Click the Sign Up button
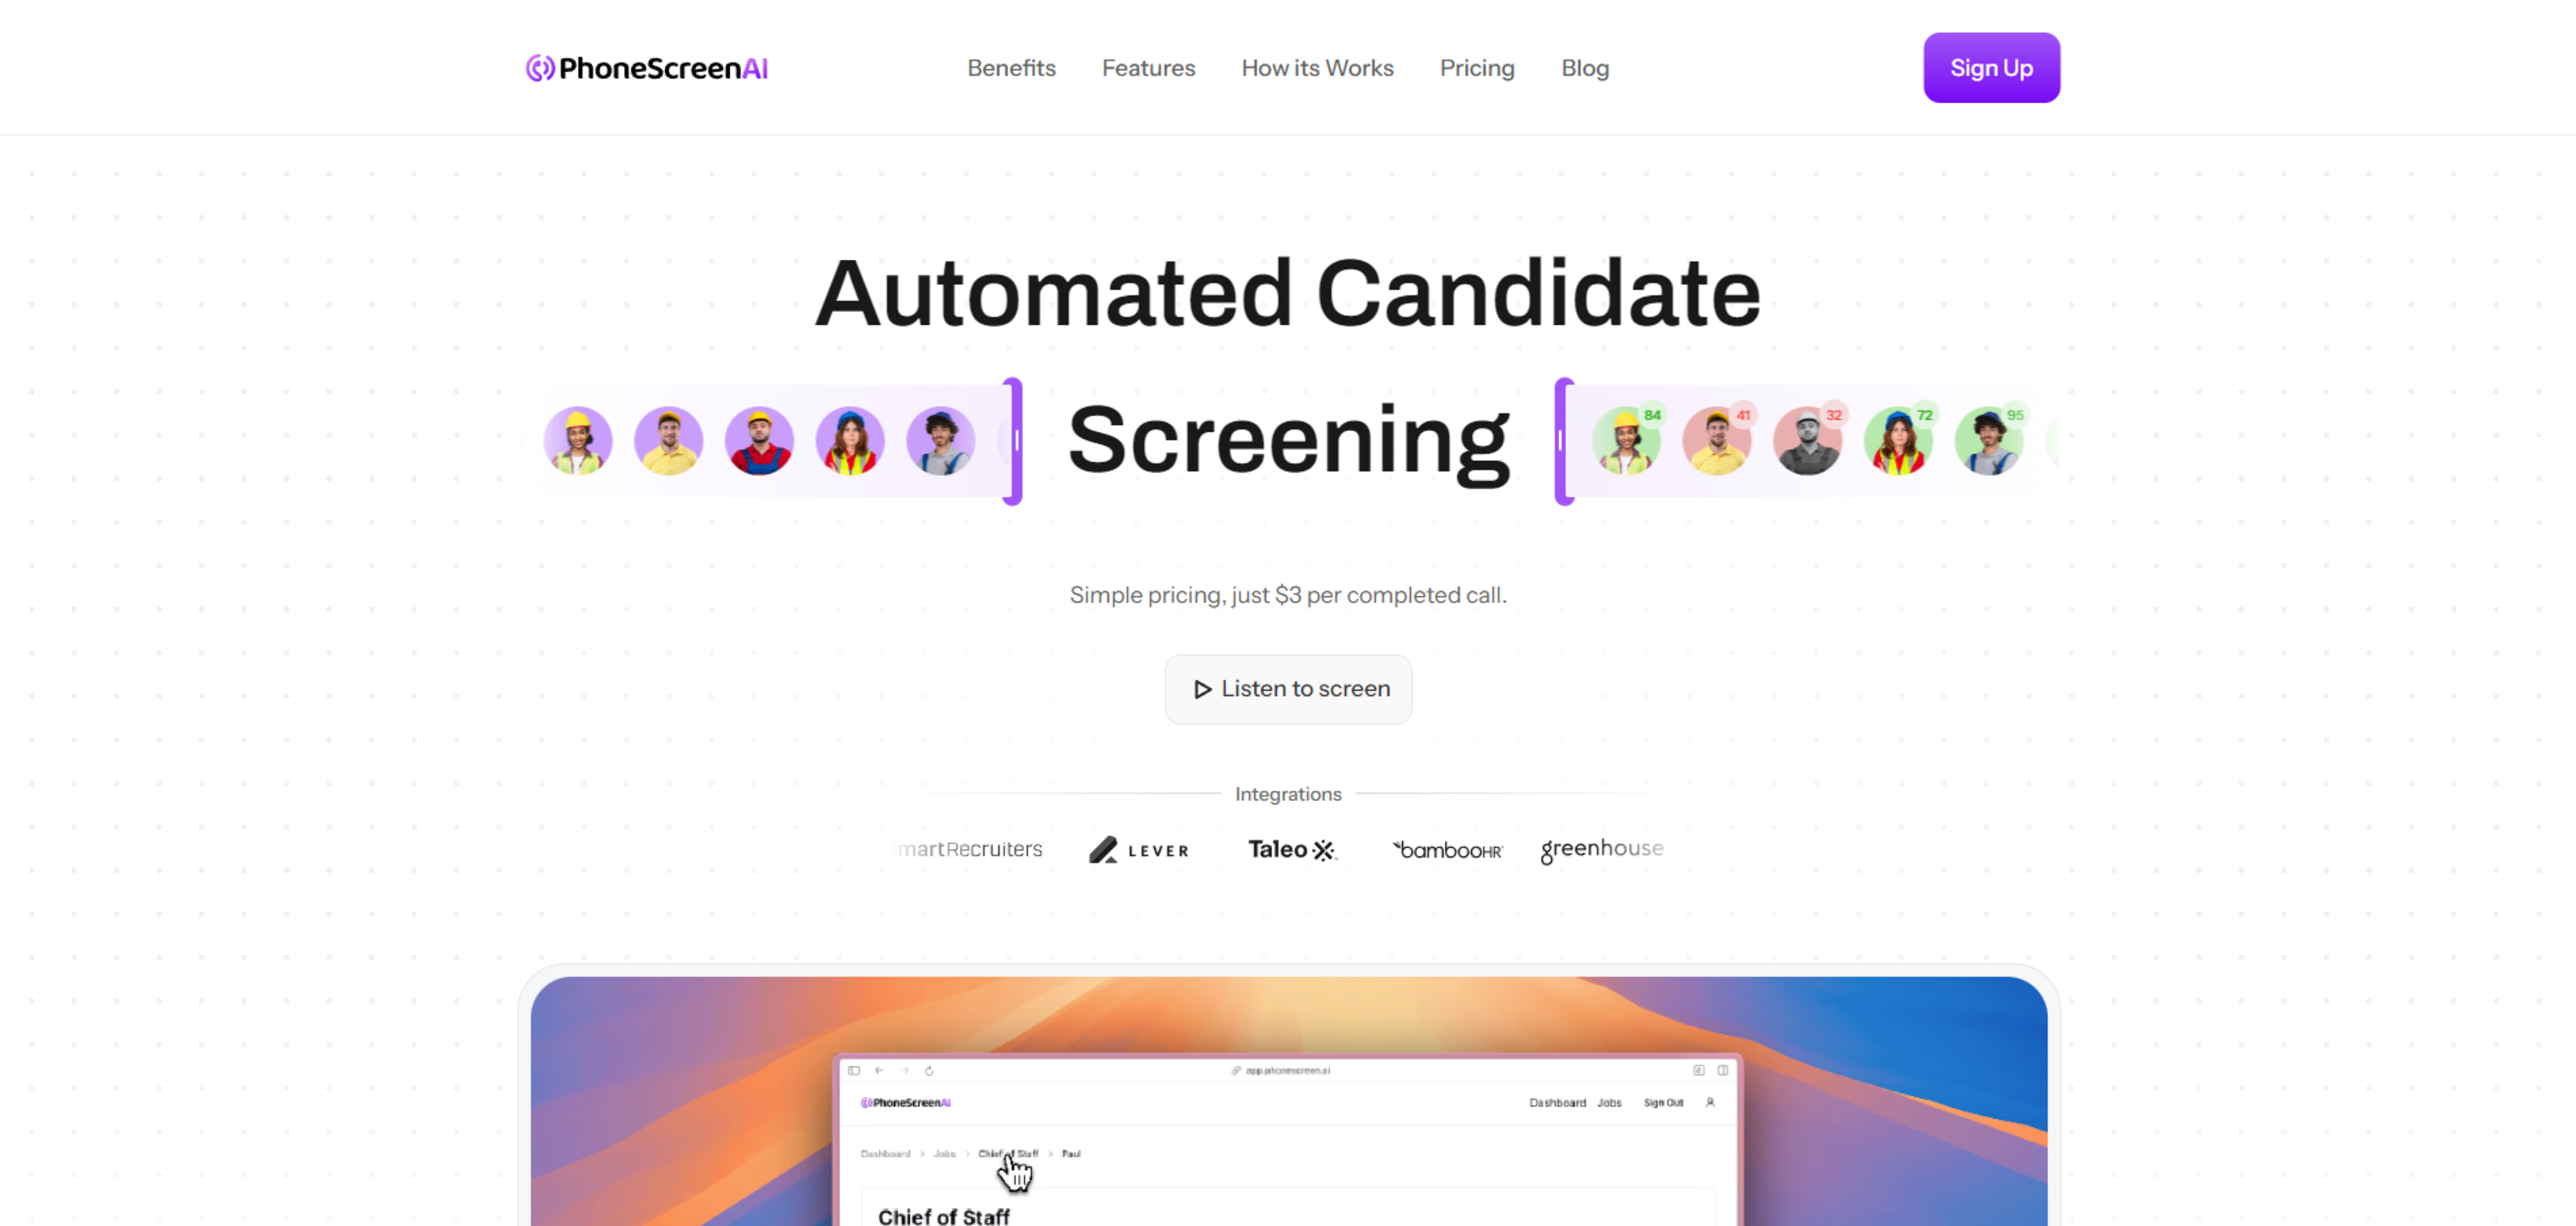 [1991, 67]
